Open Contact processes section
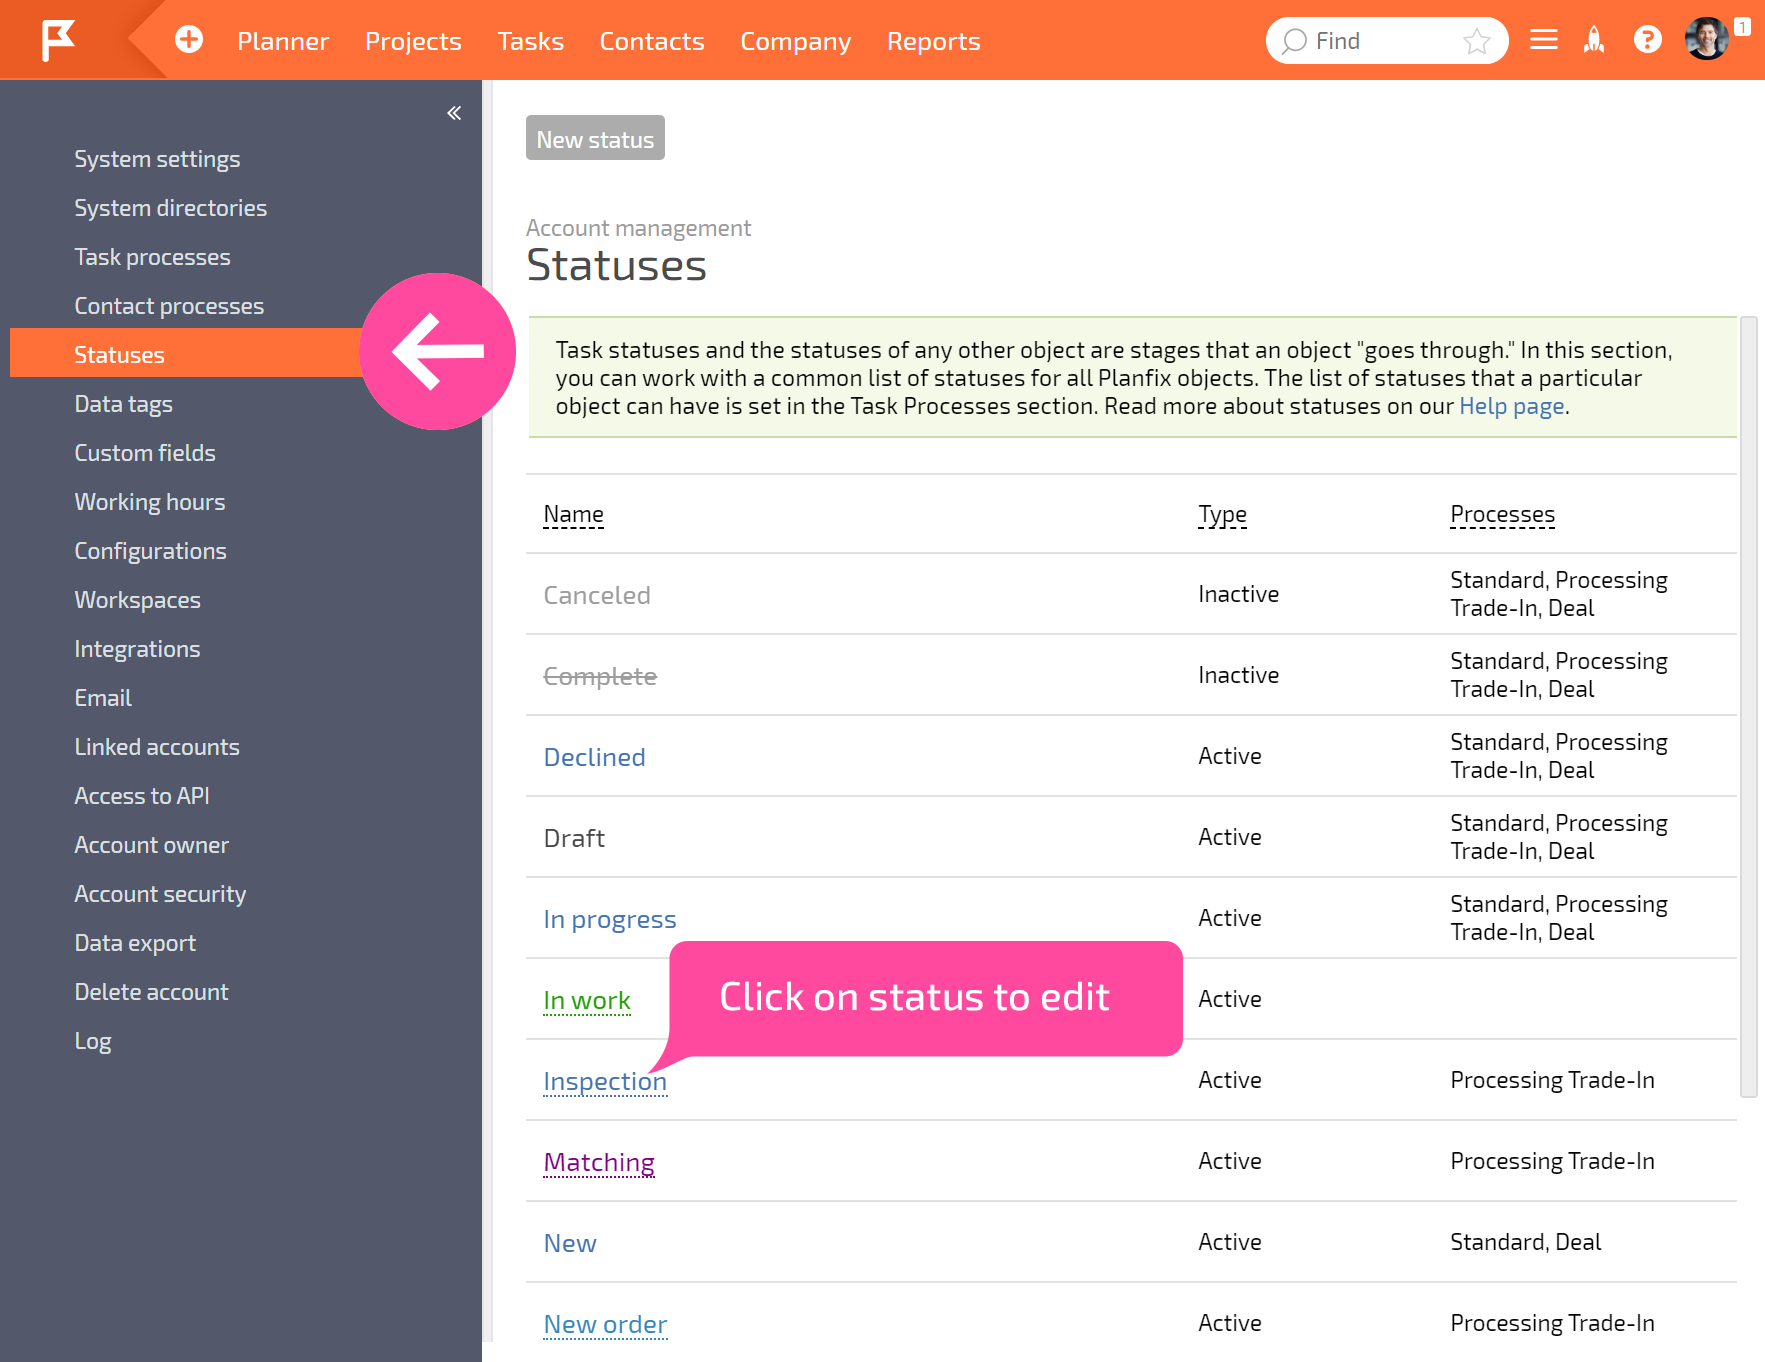This screenshot has height=1362, width=1765. pyautogui.click(x=169, y=306)
